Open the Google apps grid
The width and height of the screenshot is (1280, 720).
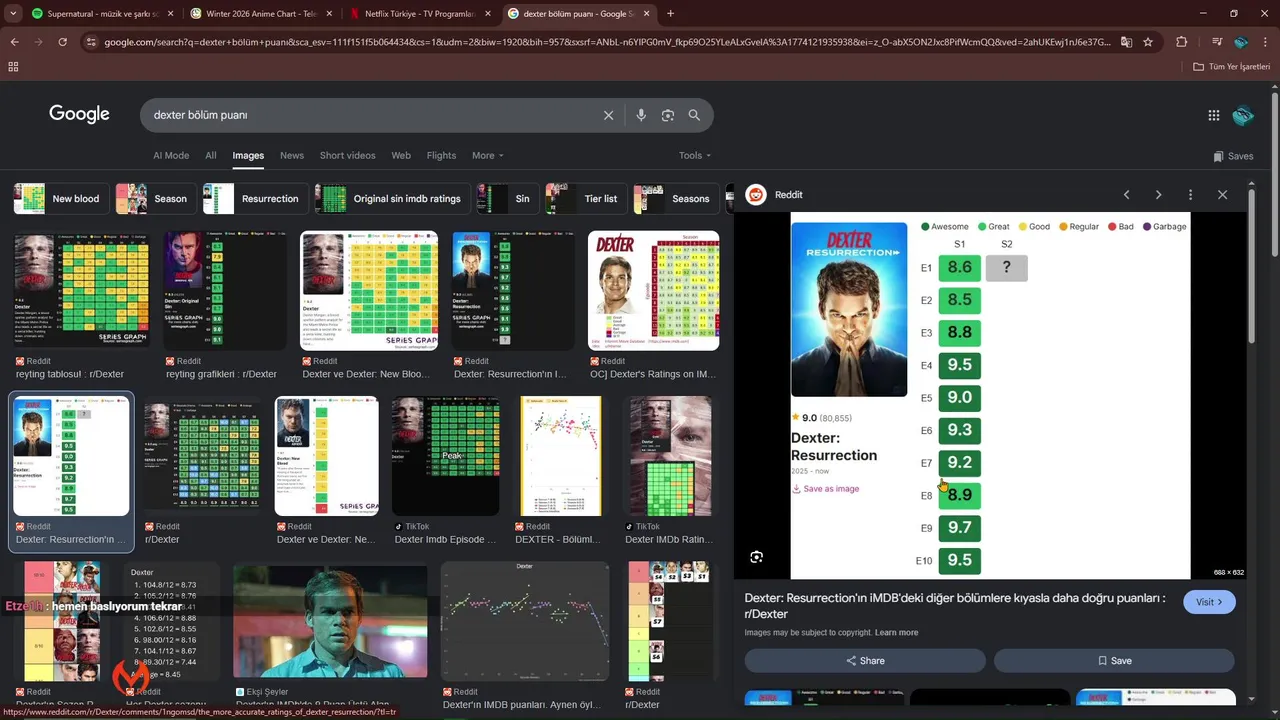1214,115
